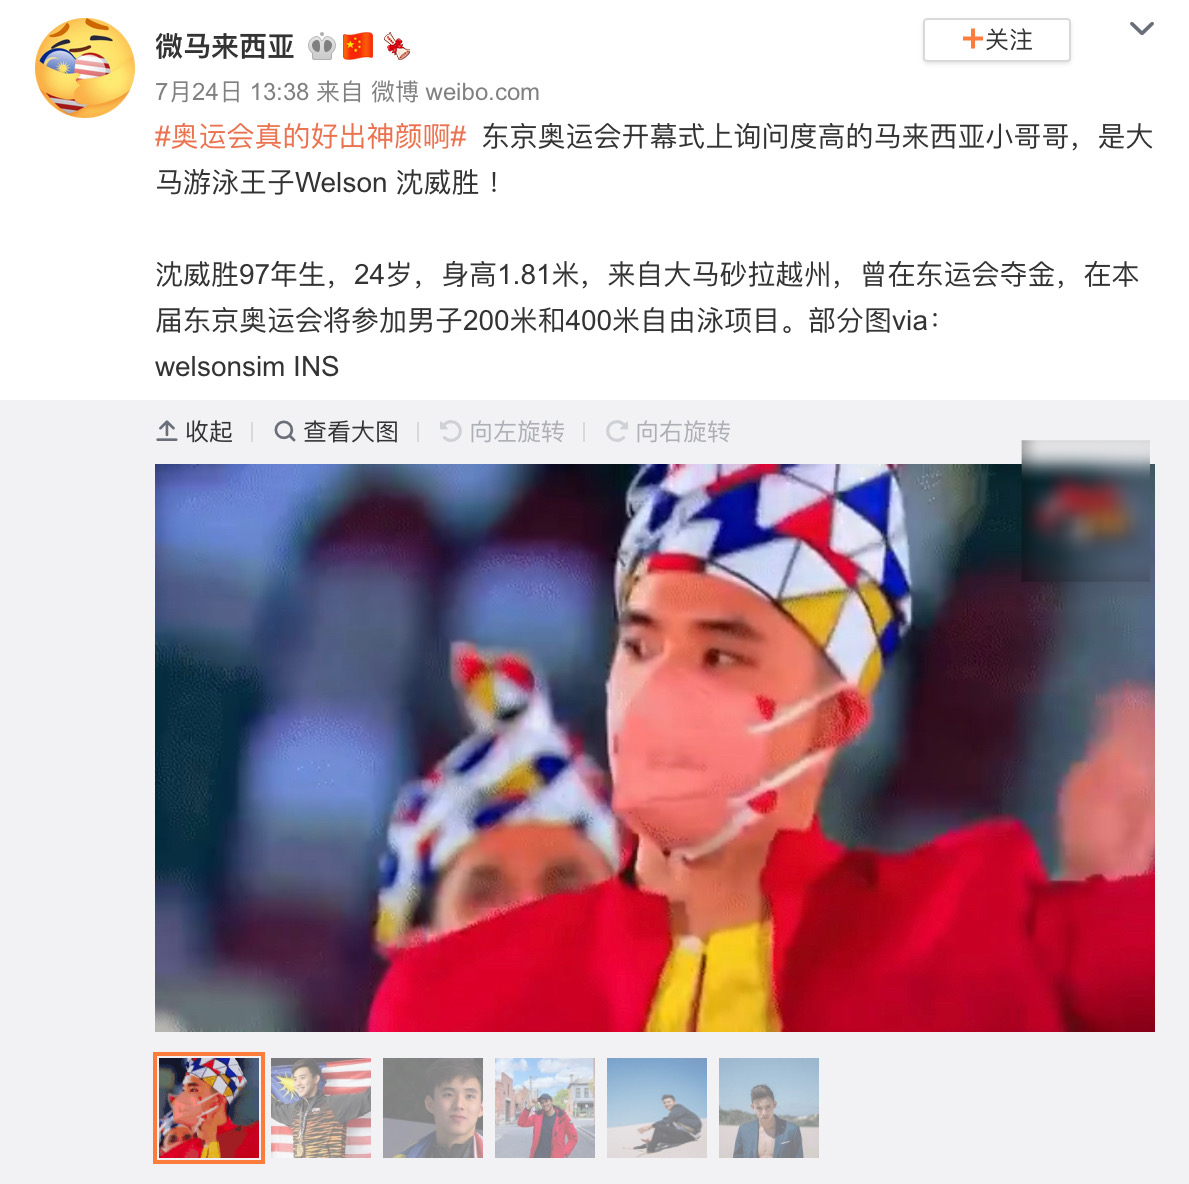This screenshot has height=1184, width=1189.
Task: Follow the account with +关注 button
Action: coord(996,39)
